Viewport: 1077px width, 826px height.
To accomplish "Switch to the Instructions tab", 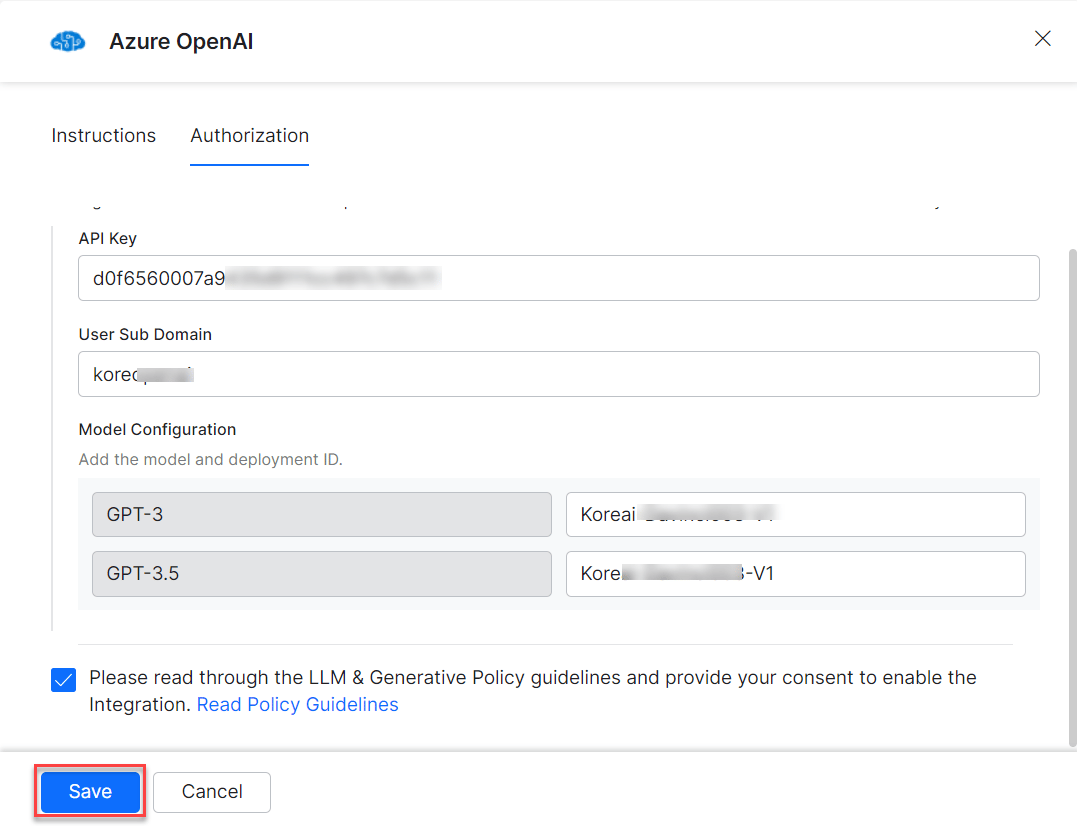I will [x=104, y=135].
